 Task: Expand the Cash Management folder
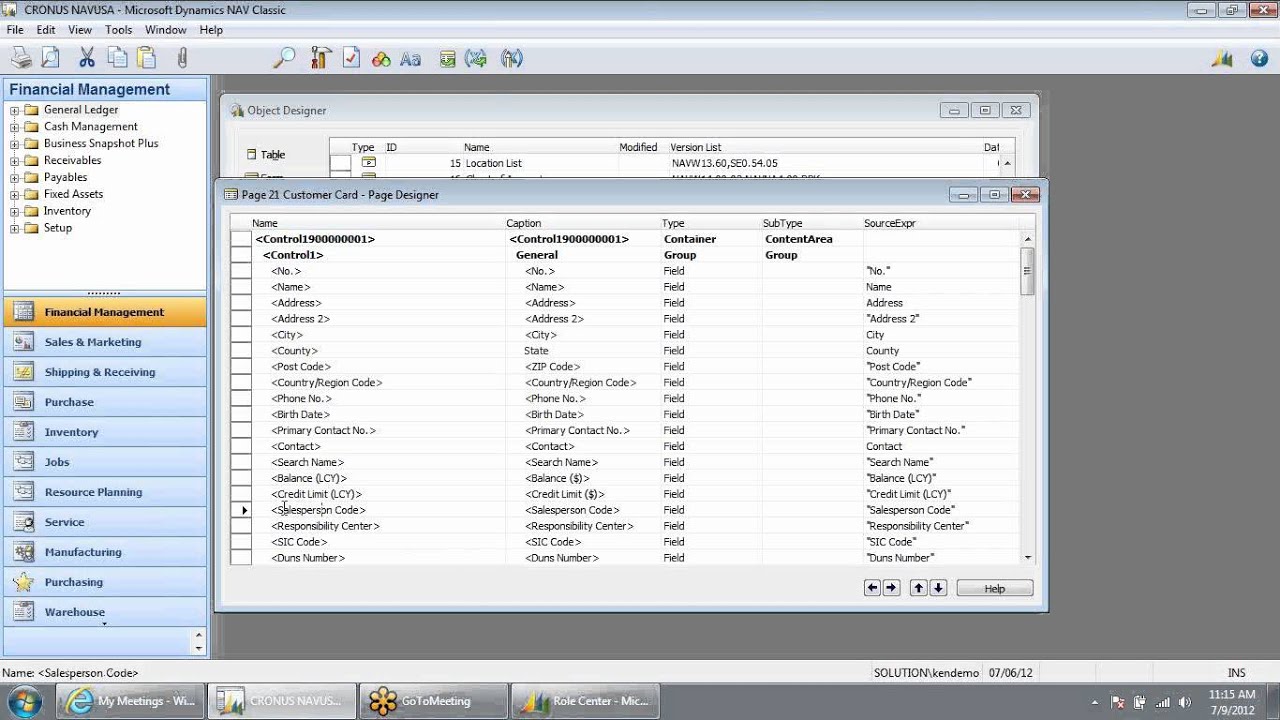coord(15,127)
